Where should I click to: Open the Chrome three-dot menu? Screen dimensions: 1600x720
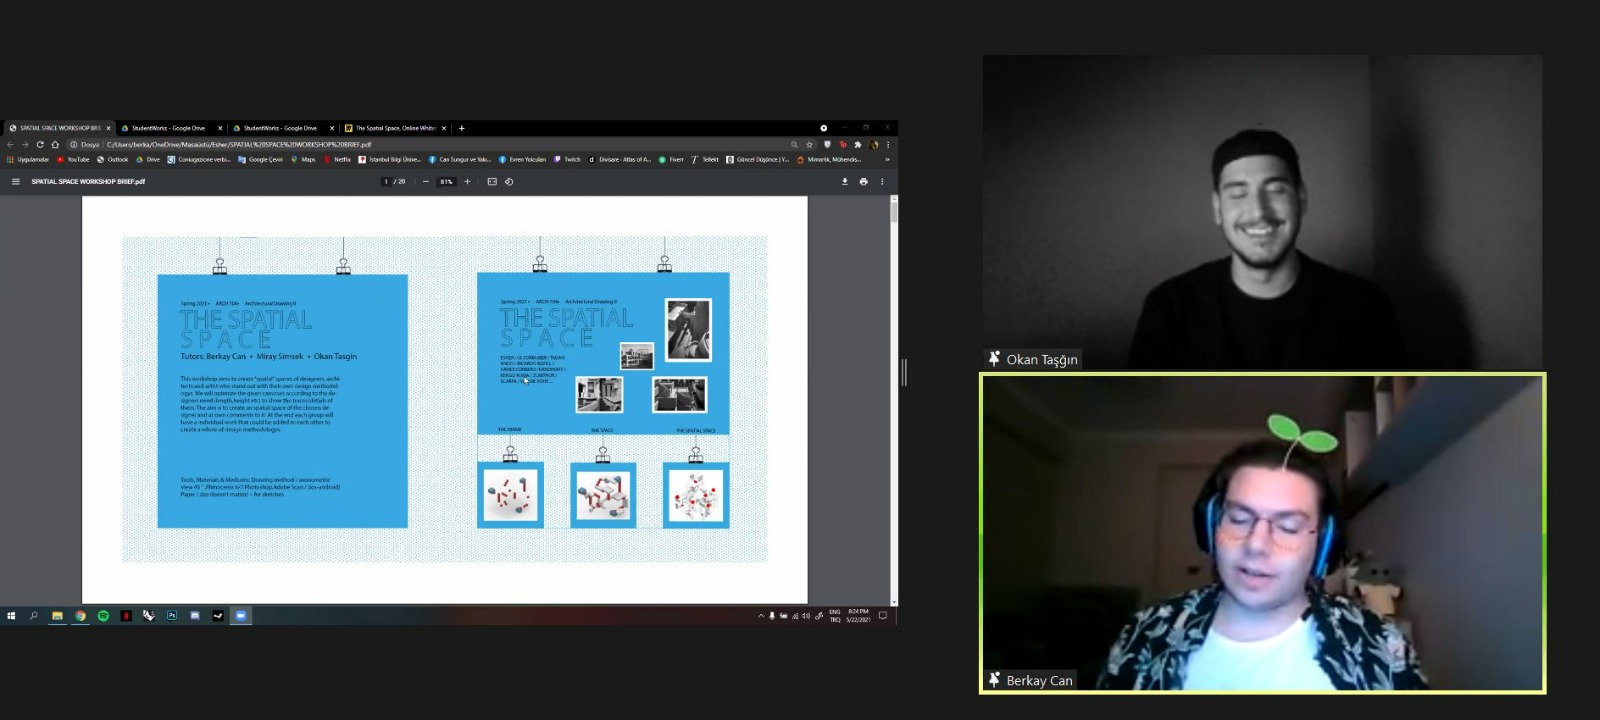888,144
